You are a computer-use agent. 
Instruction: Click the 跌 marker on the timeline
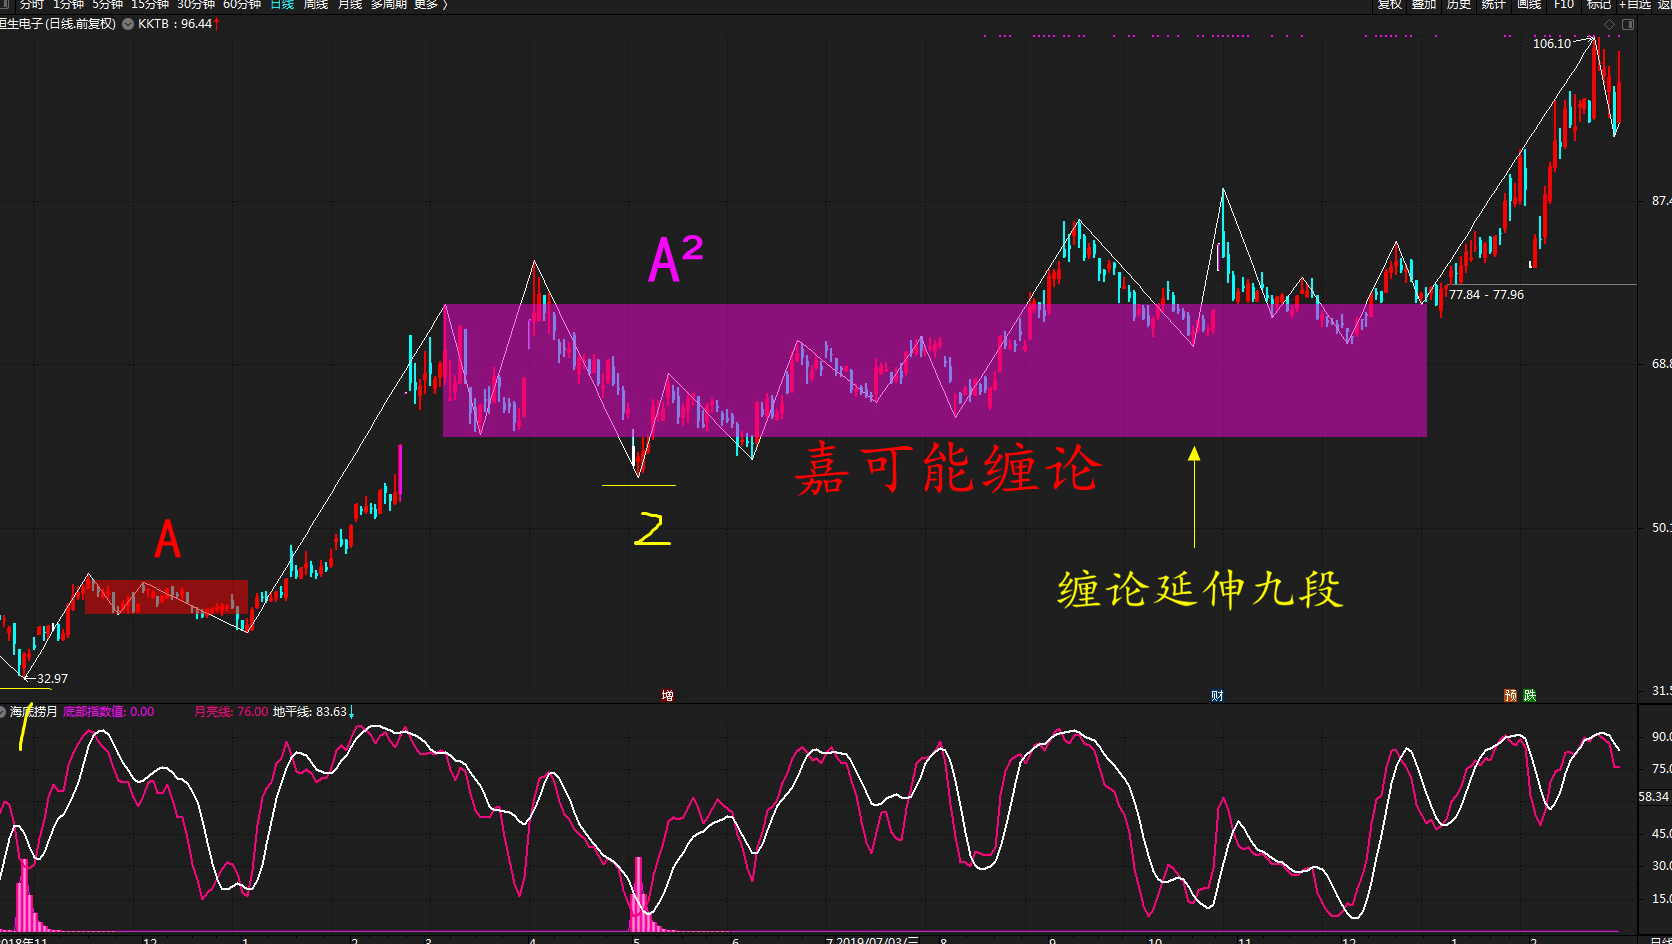point(1530,695)
